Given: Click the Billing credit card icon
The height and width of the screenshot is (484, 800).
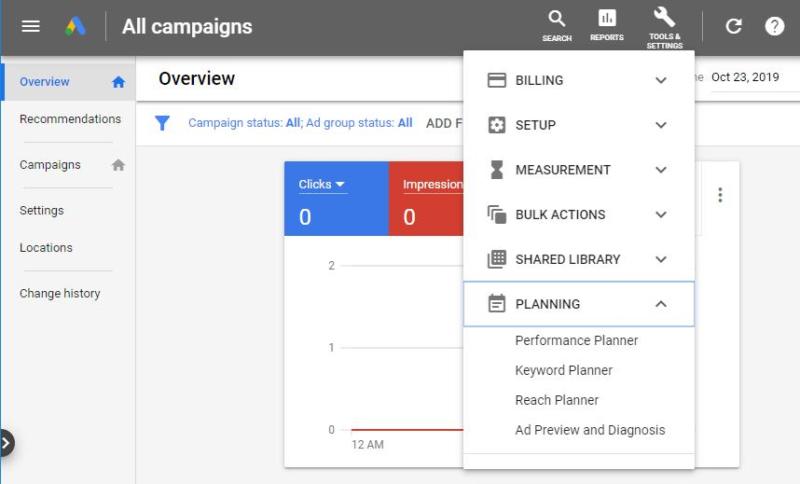Looking at the screenshot, I should tap(496, 80).
